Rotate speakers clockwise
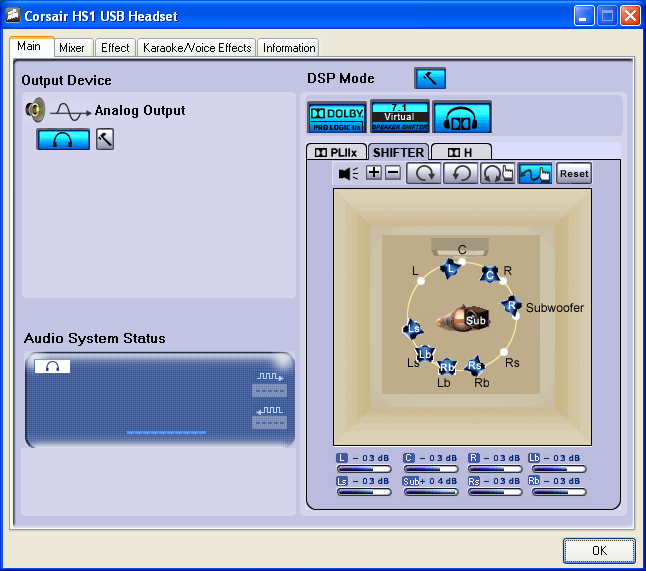 tap(423, 173)
